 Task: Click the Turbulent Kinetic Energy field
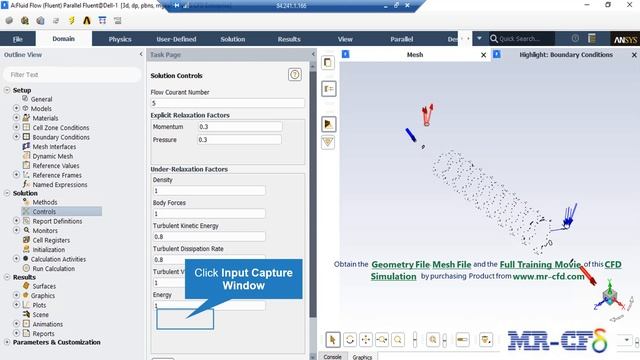coord(209,236)
